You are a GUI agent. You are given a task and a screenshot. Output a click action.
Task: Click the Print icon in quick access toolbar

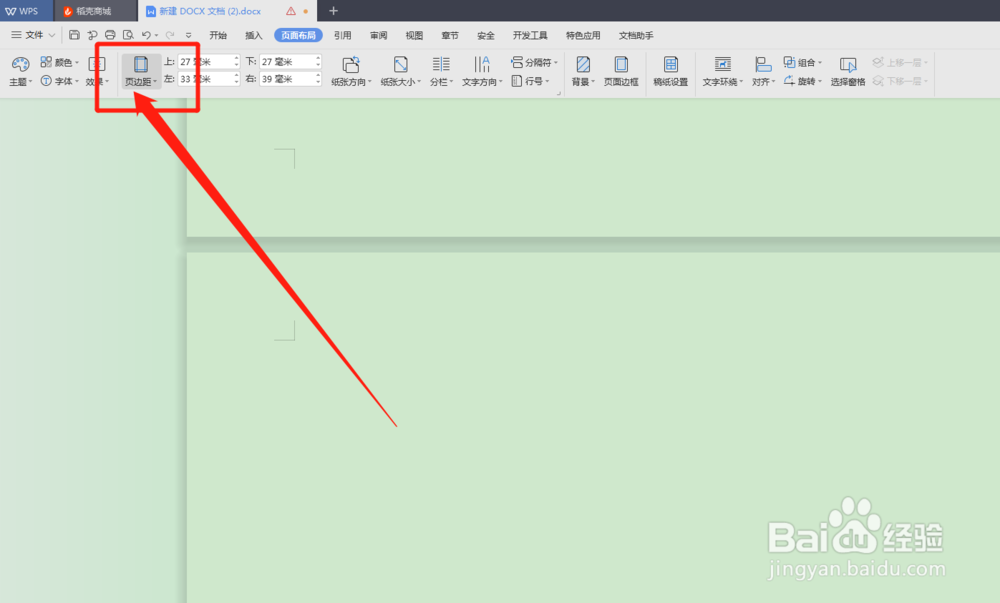coord(110,35)
